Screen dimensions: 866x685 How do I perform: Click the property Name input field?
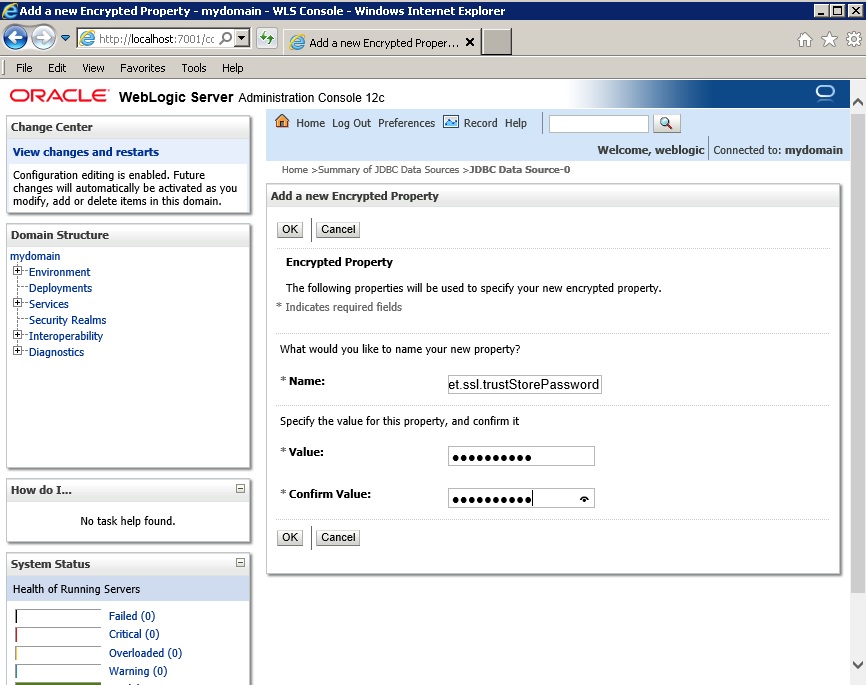point(524,384)
